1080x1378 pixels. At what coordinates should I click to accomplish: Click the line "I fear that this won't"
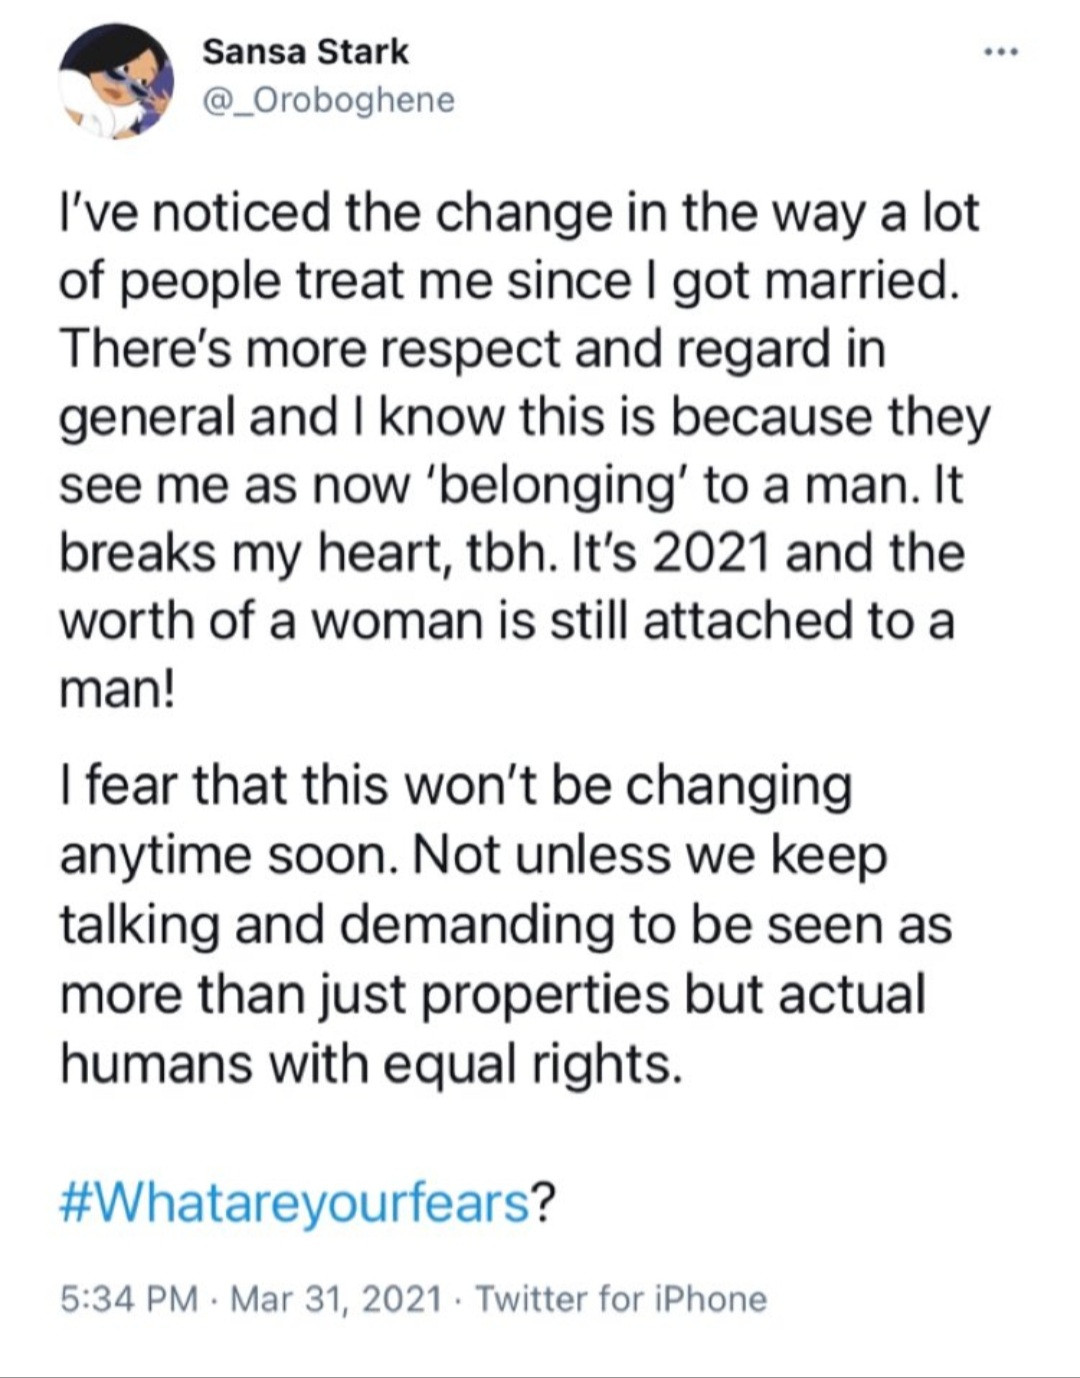456,786
